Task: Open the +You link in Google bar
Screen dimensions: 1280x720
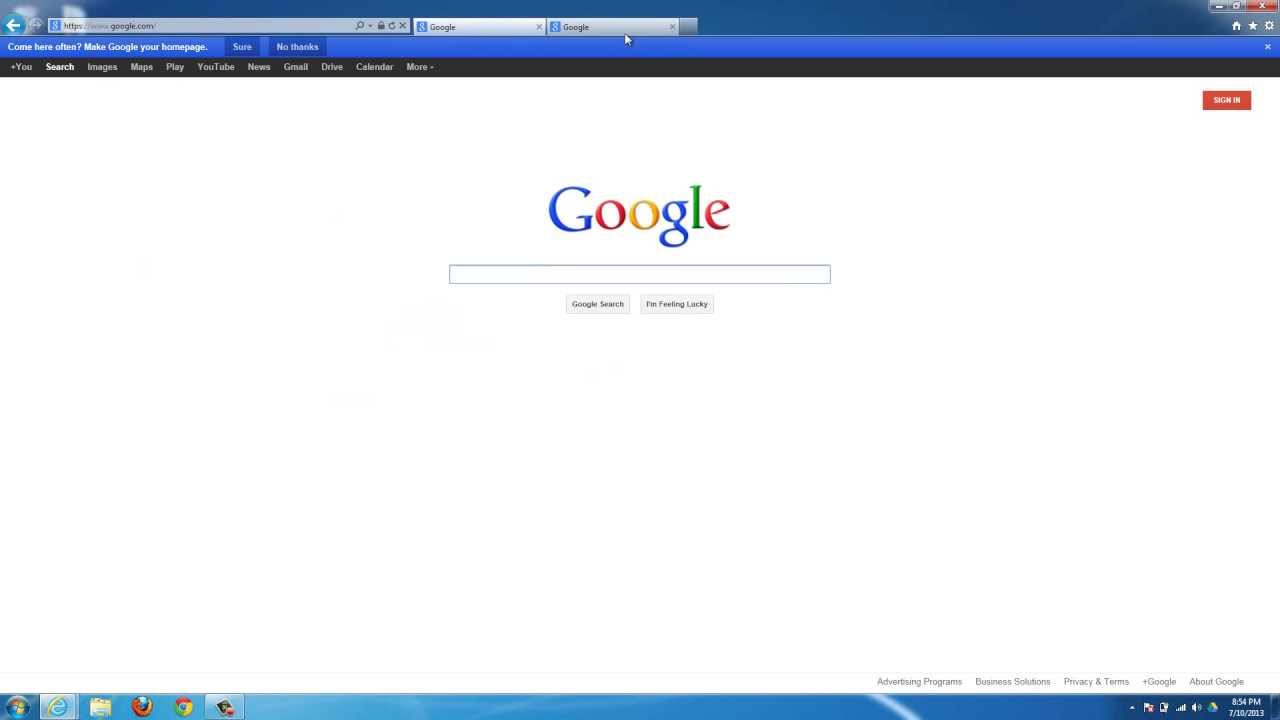Action: [x=21, y=67]
